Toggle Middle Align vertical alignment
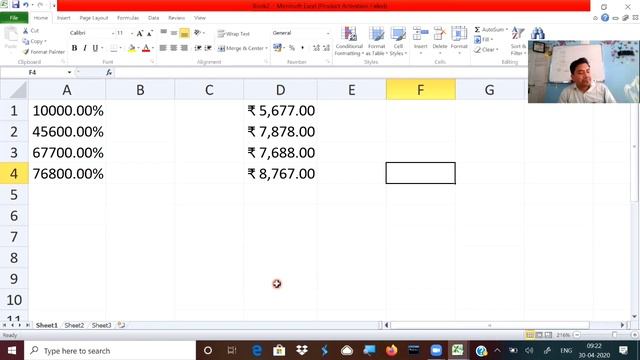 174,33
